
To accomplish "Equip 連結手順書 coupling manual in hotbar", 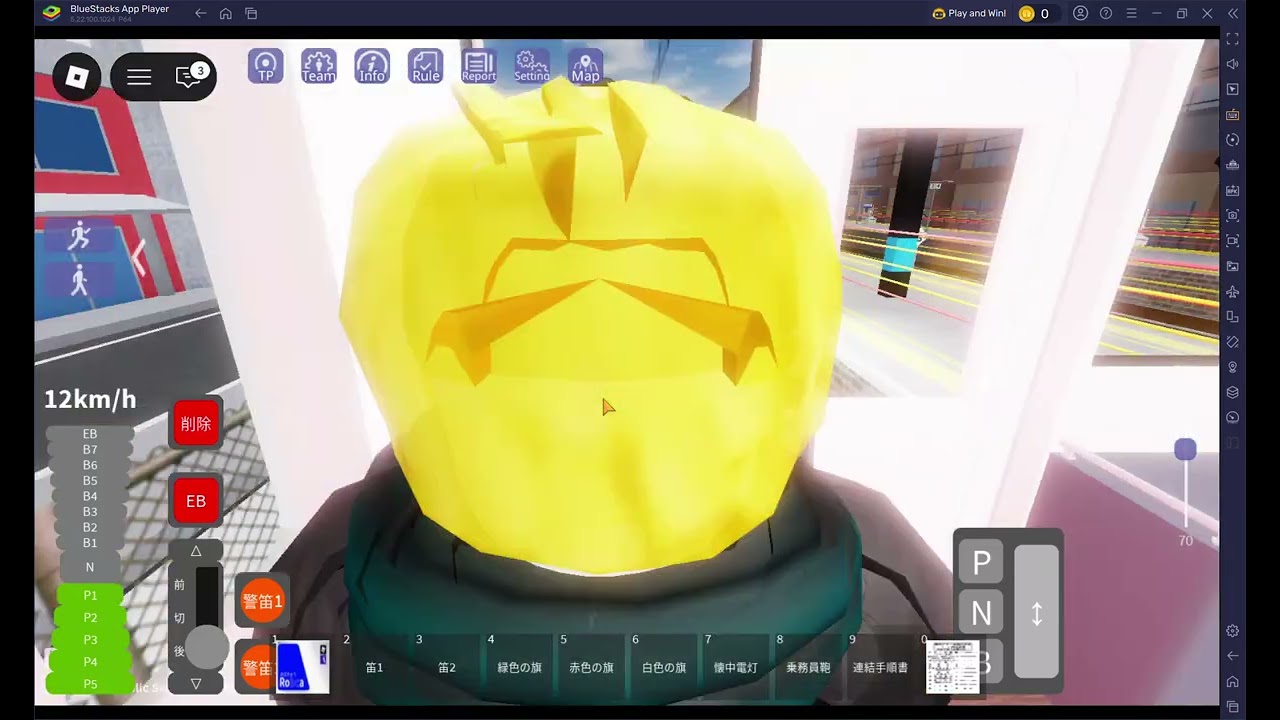I will pos(880,667).
